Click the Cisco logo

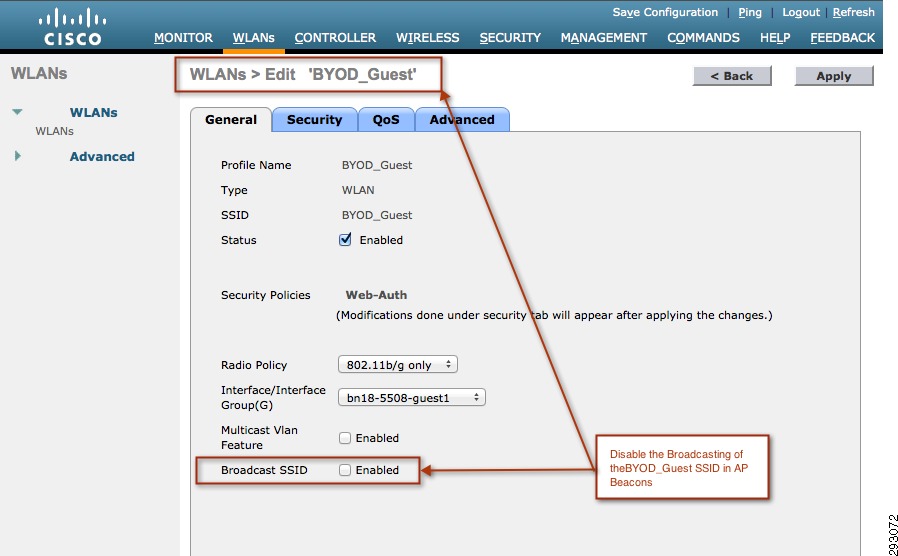point(72,27)
